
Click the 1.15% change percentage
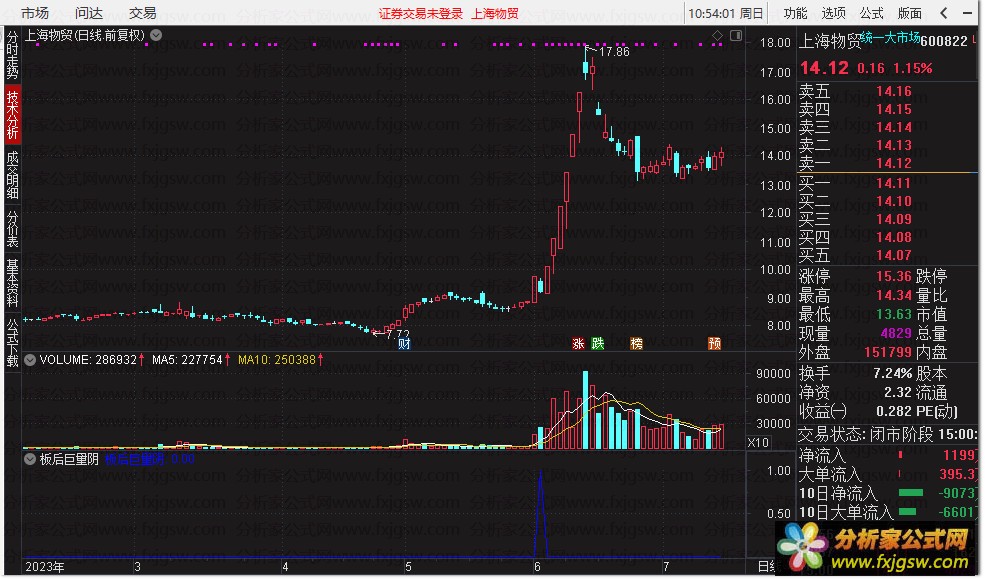coord(912,68)
